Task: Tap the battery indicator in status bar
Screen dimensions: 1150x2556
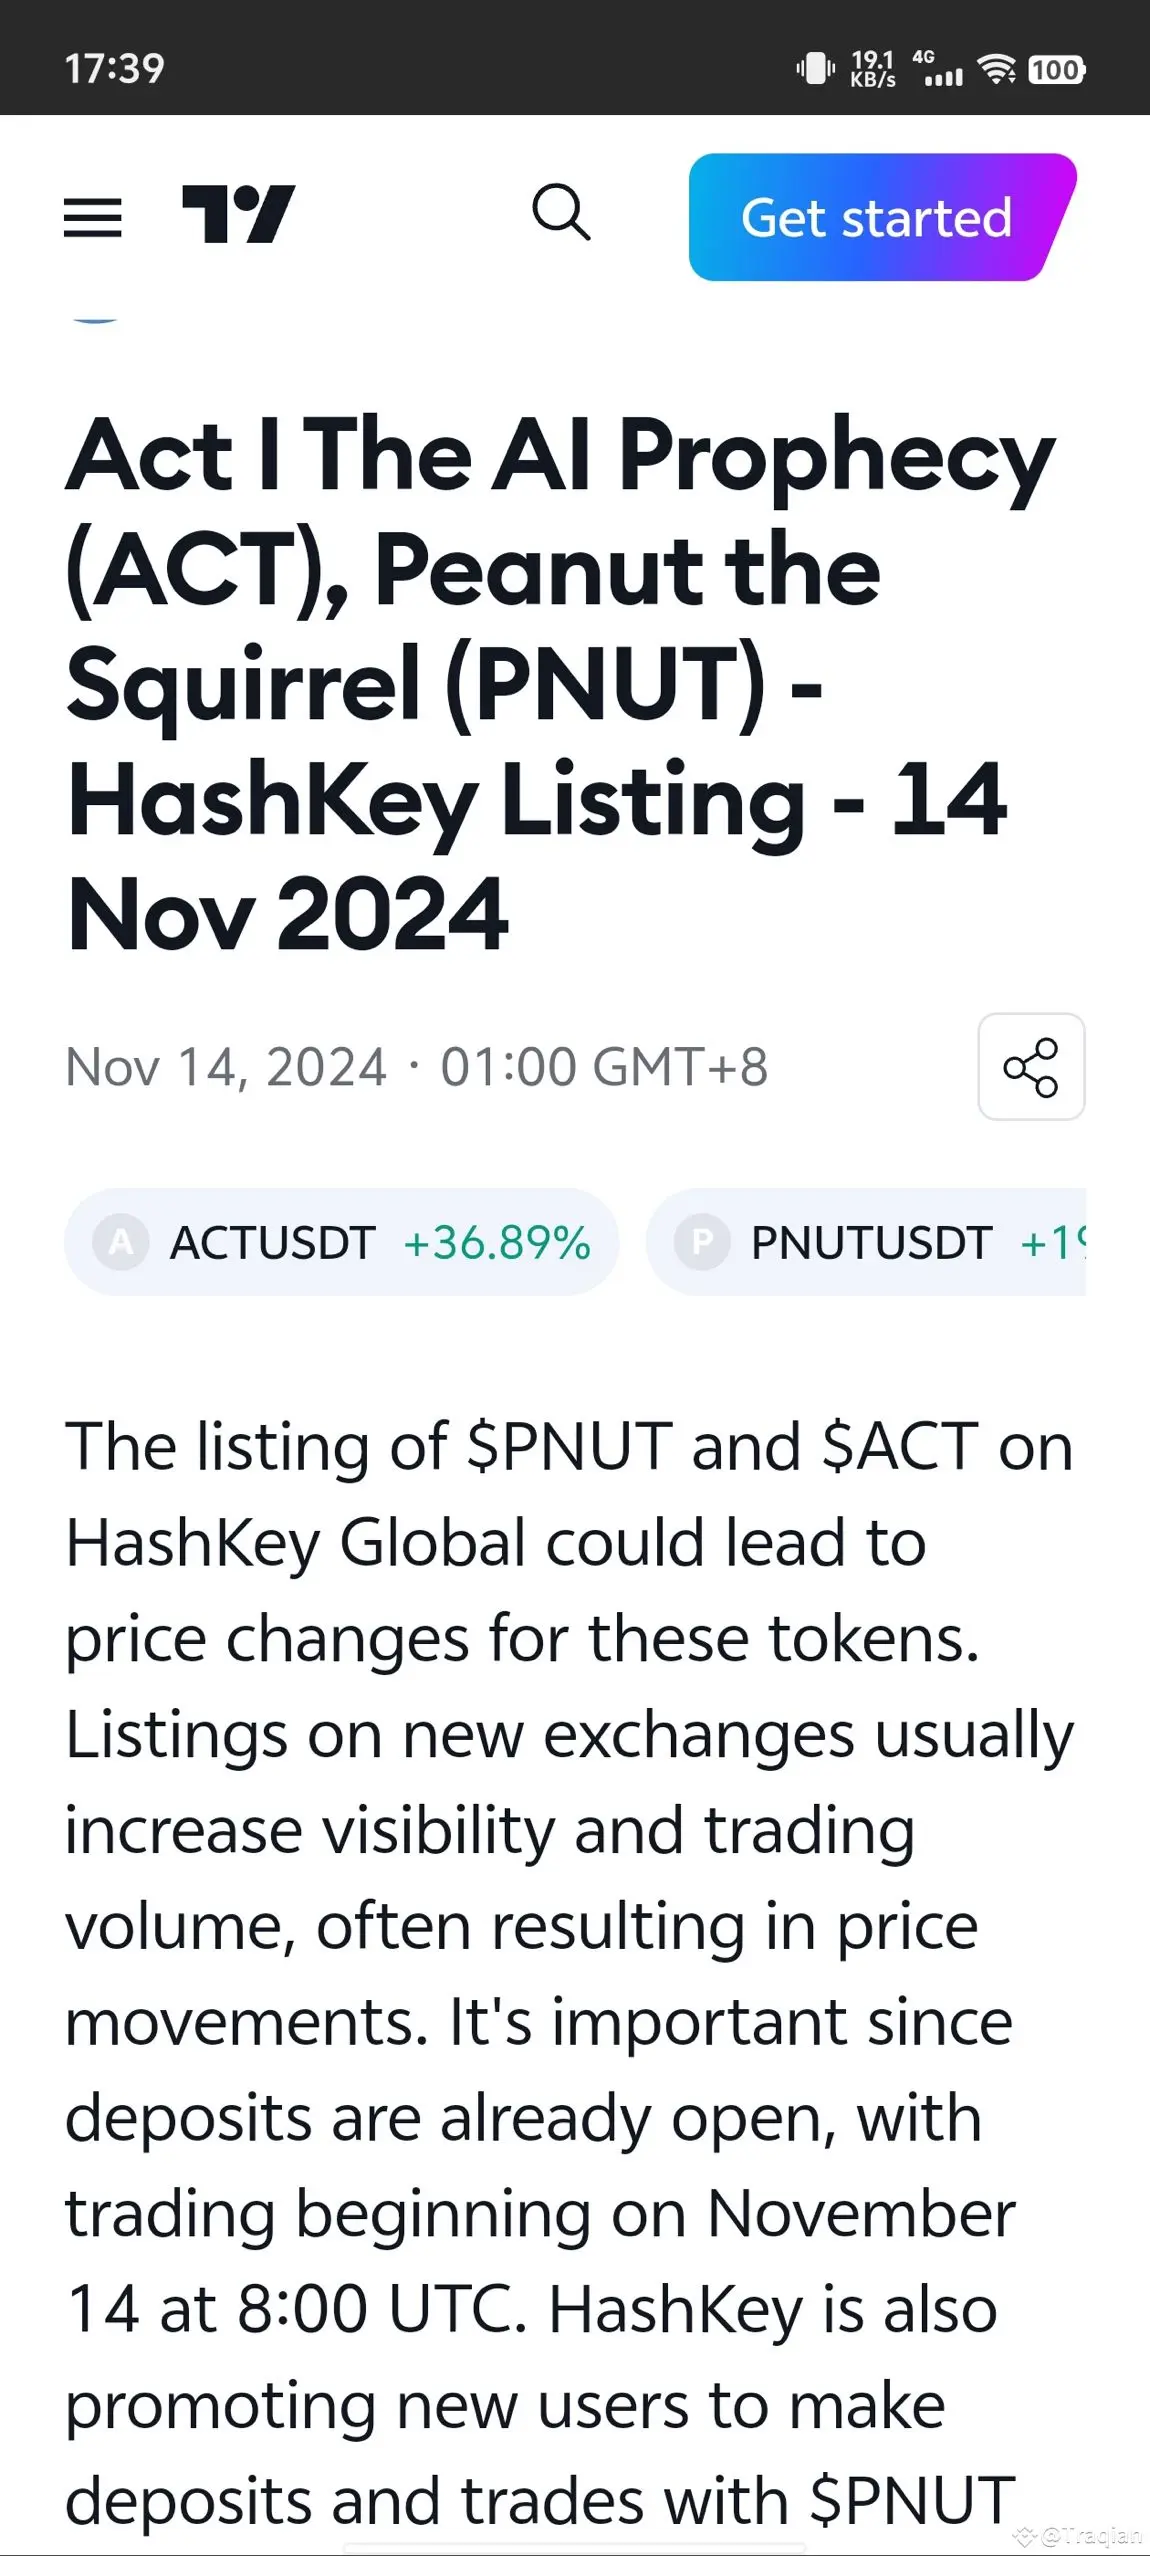Action: click(1056, 69)
